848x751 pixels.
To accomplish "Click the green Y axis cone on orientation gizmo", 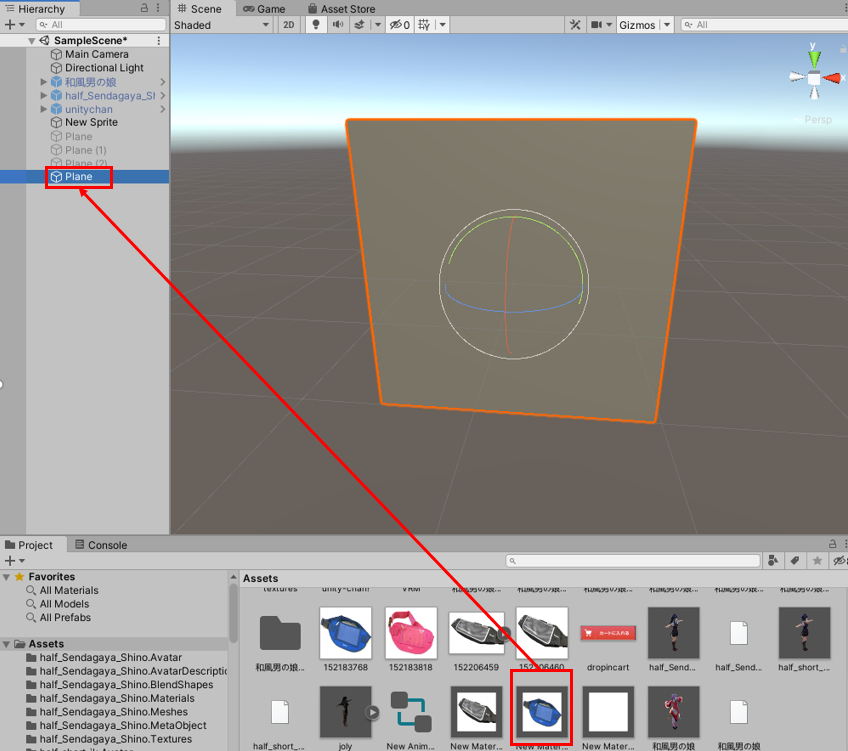I will (814, 58).
